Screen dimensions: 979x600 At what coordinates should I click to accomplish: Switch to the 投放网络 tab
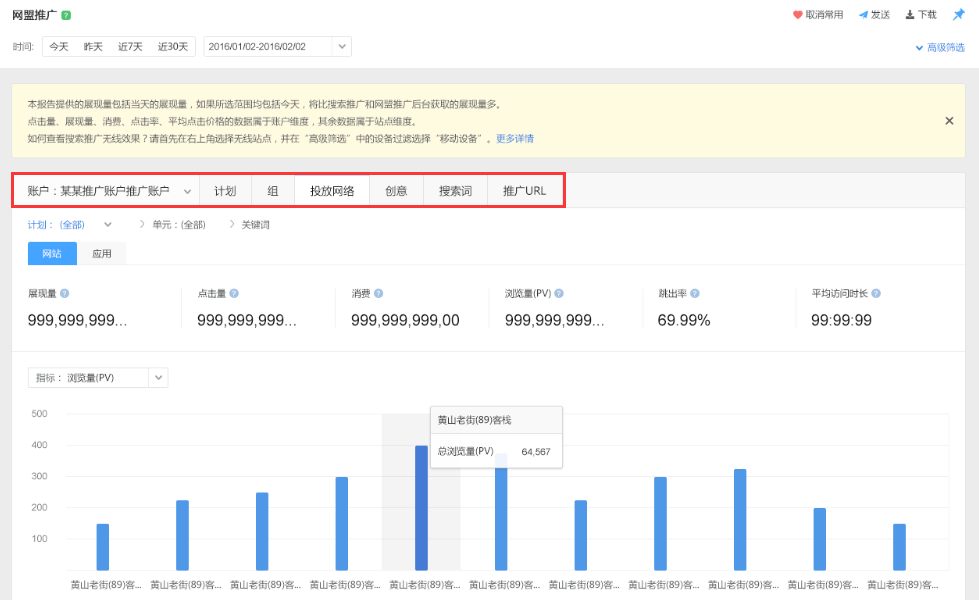pos(332,191)
